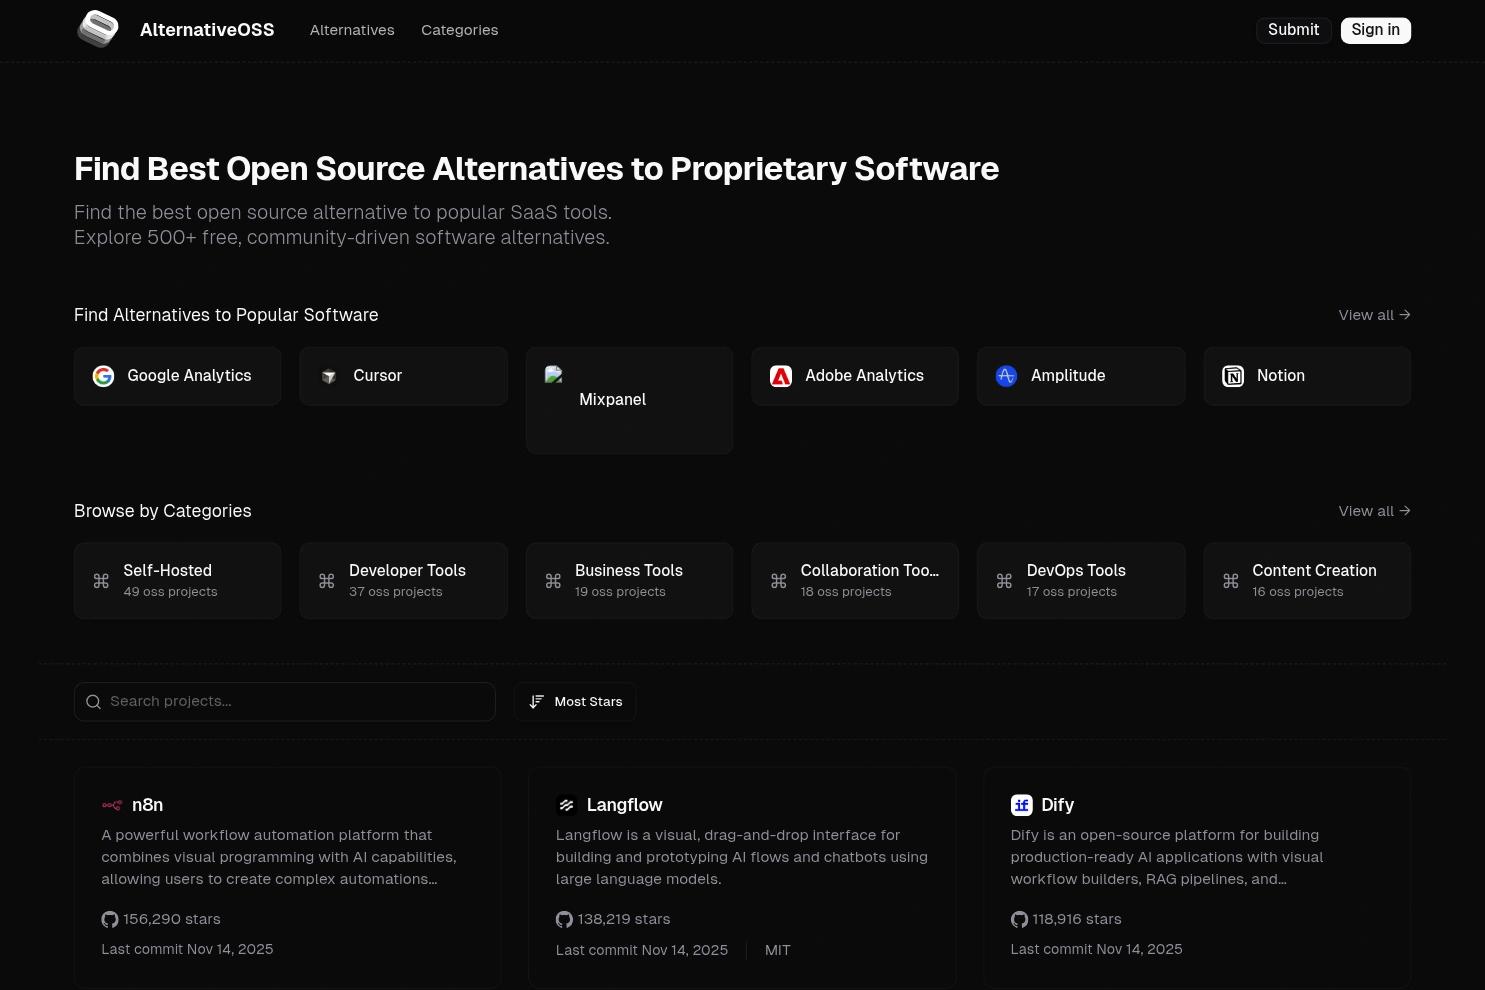The width and height of the screenshot is (1485, 990).
Task: Click the Cursor cube icon
Action: pos(329,376)
